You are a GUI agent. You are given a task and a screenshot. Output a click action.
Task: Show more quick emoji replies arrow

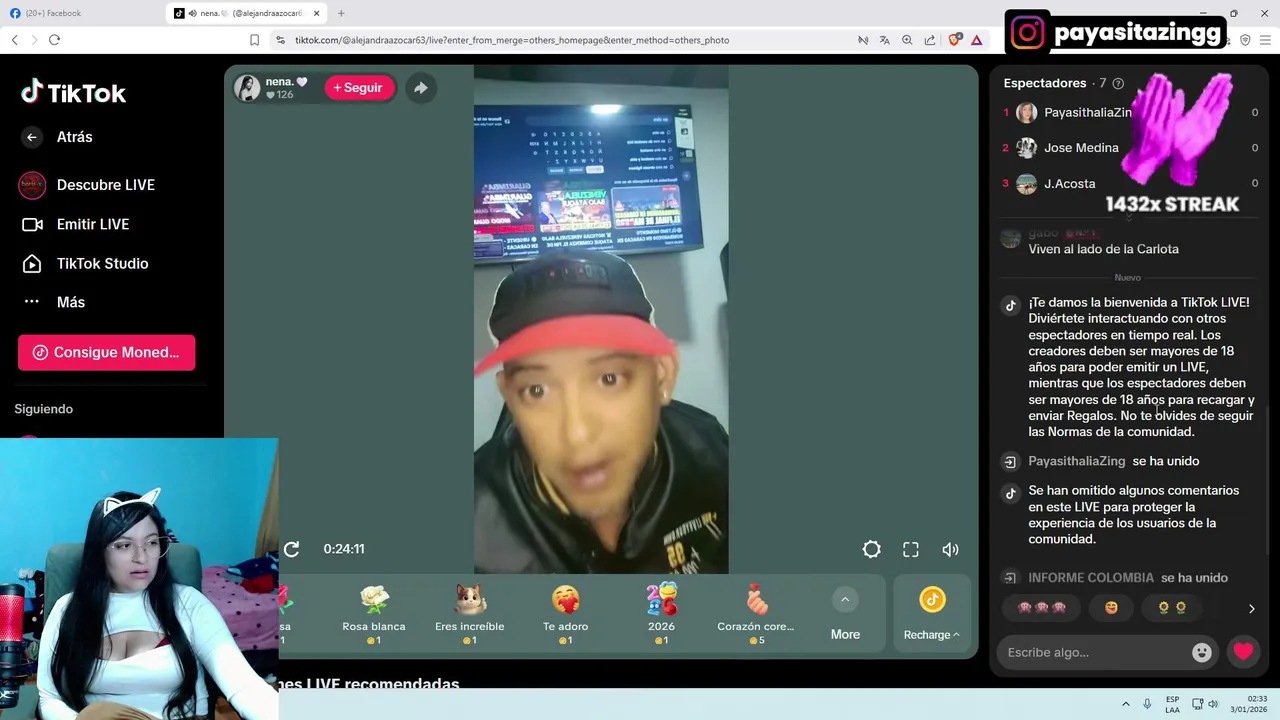point(1251,608)
